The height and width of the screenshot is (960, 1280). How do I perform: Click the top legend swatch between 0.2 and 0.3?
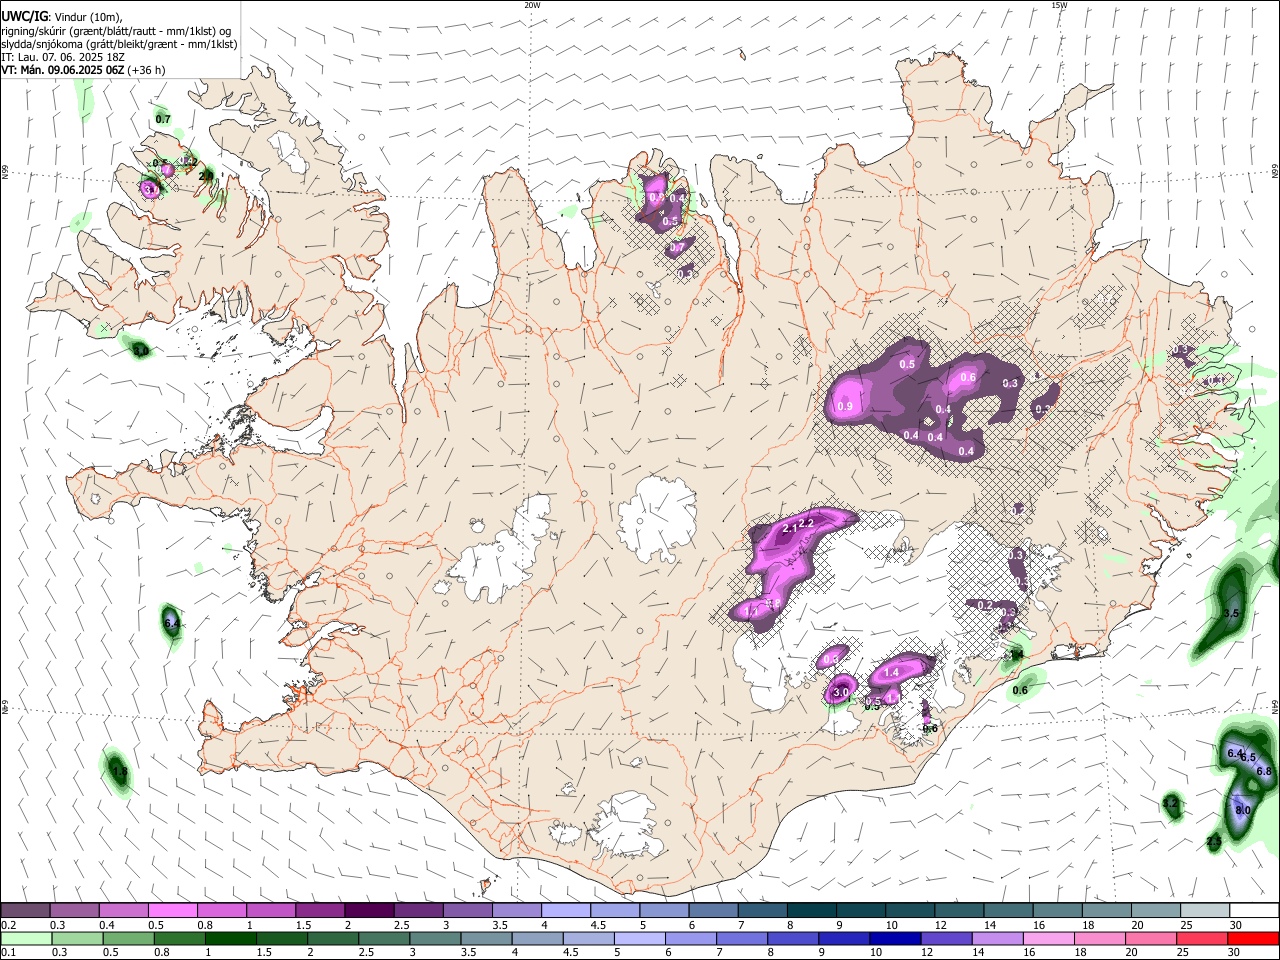(x=25, y=911)
